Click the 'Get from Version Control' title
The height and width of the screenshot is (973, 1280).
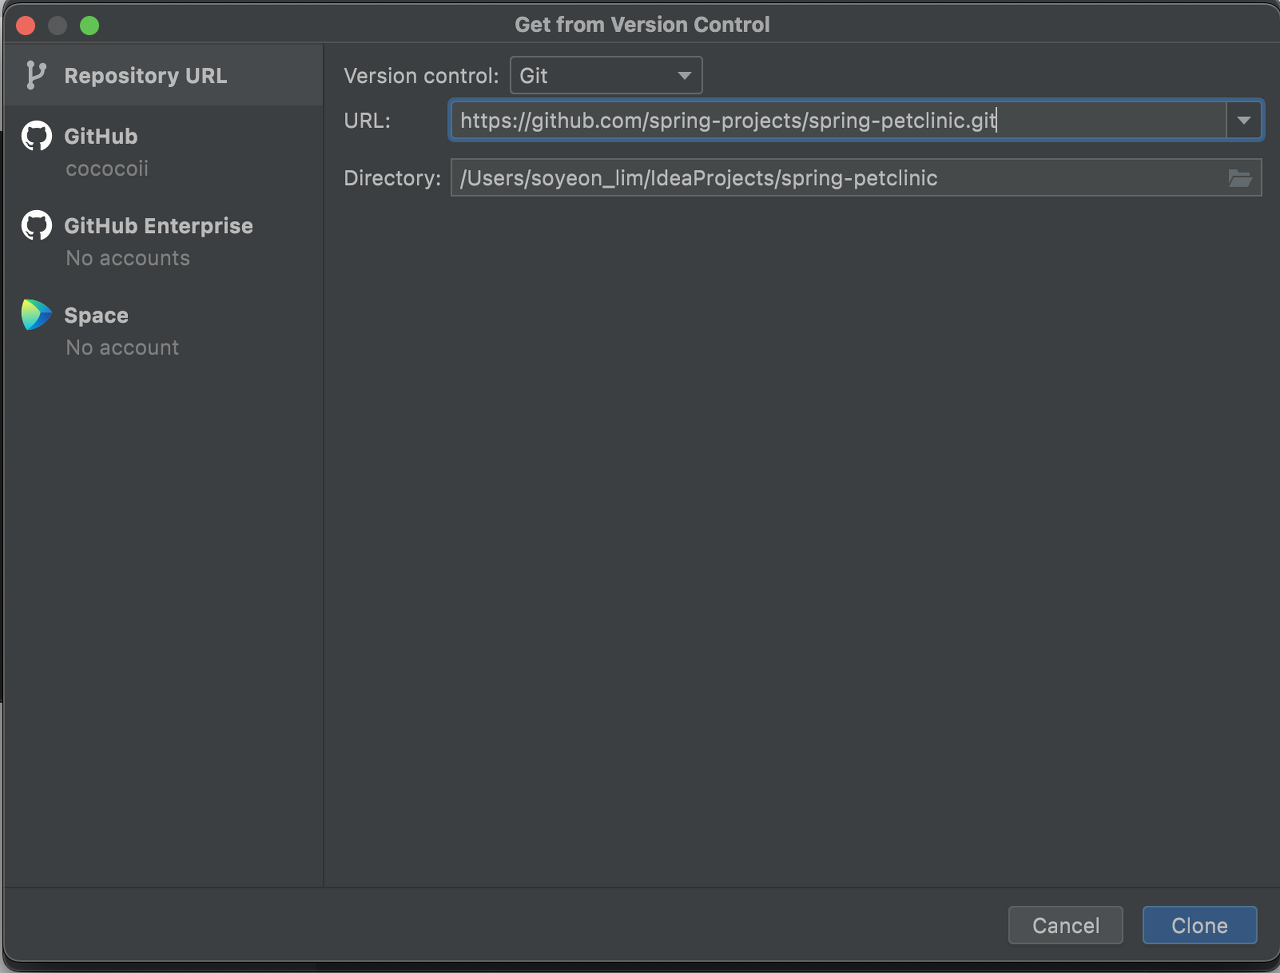pos(642,24)
